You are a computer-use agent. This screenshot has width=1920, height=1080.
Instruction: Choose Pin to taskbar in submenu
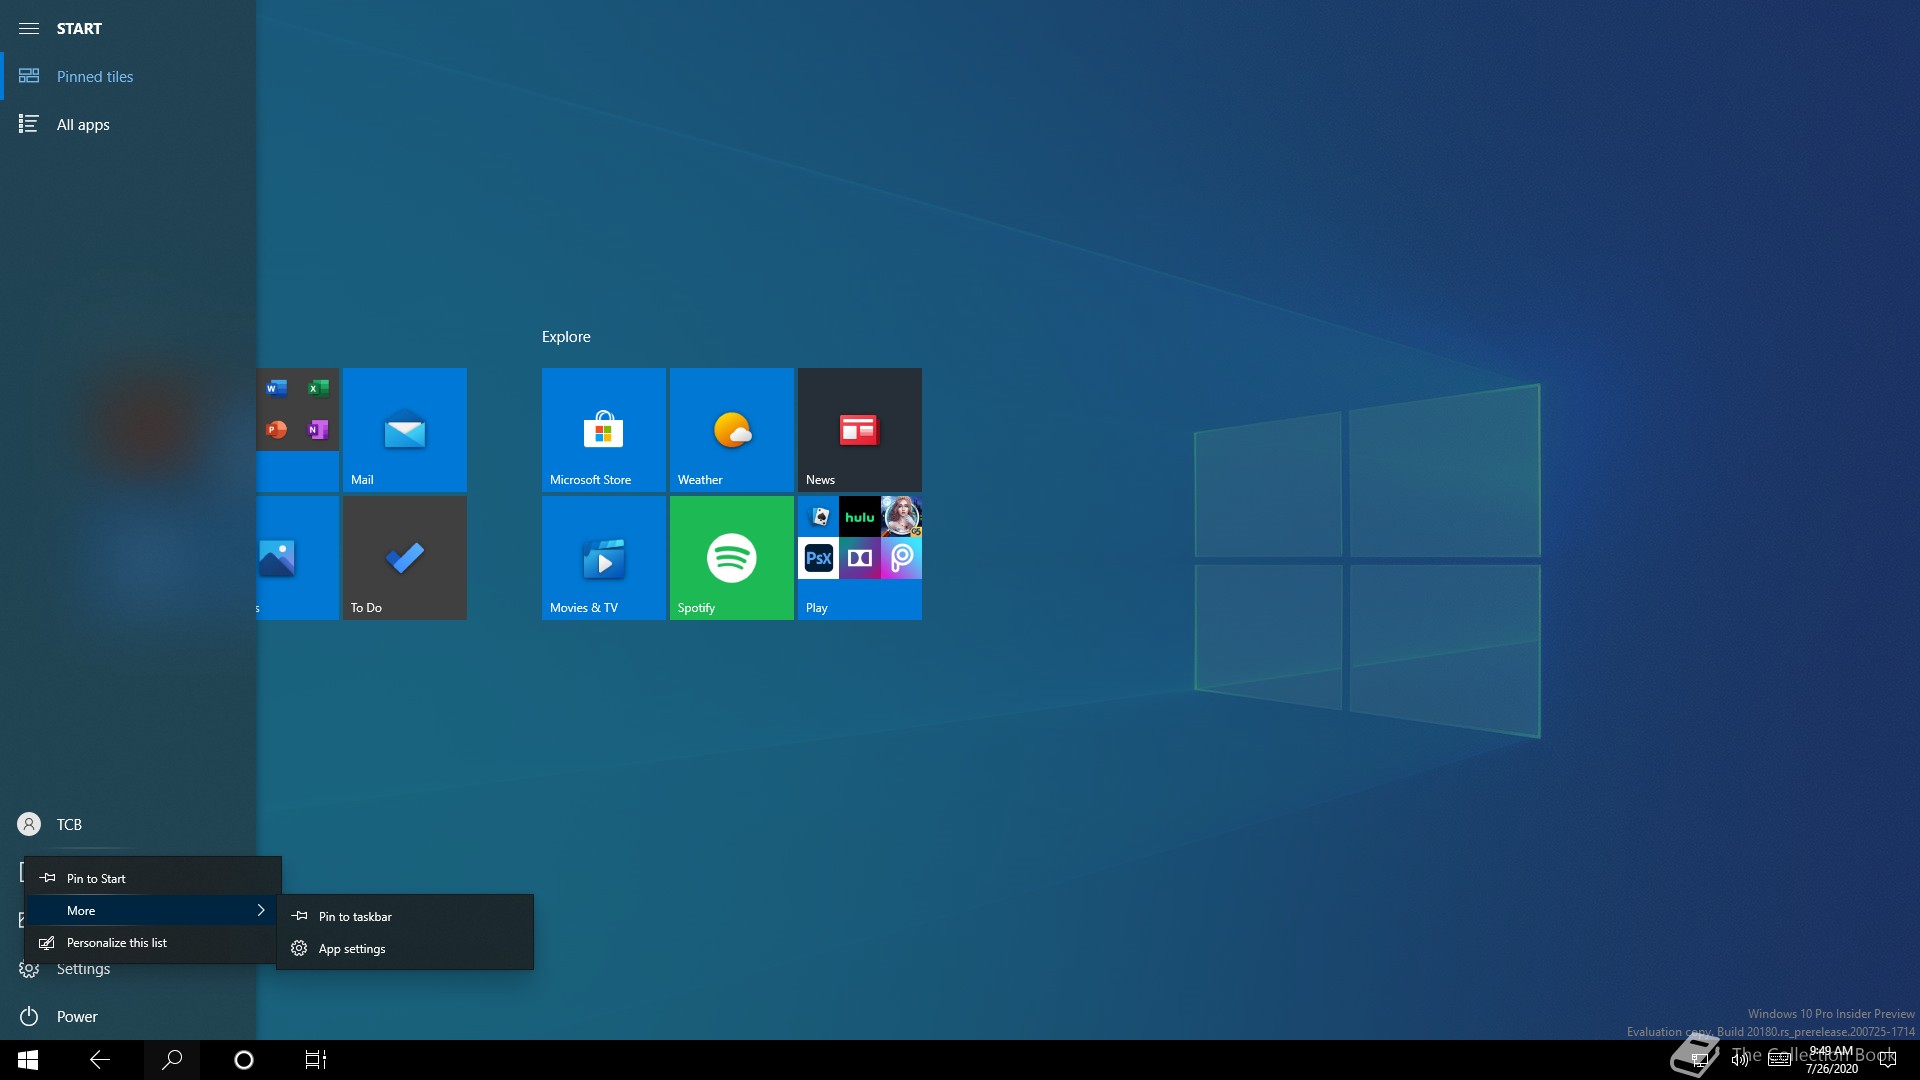tap(405, 916)
